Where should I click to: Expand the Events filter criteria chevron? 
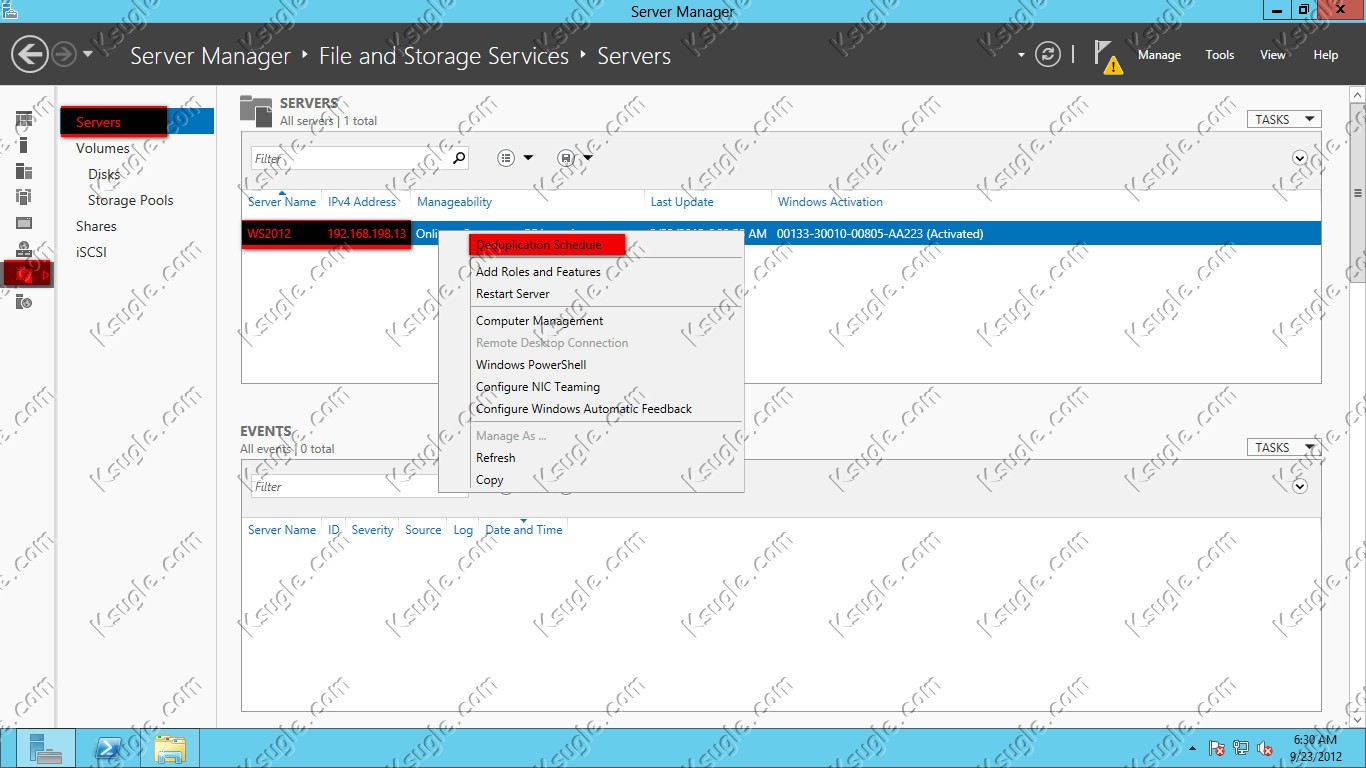[x=1300, y=486]
